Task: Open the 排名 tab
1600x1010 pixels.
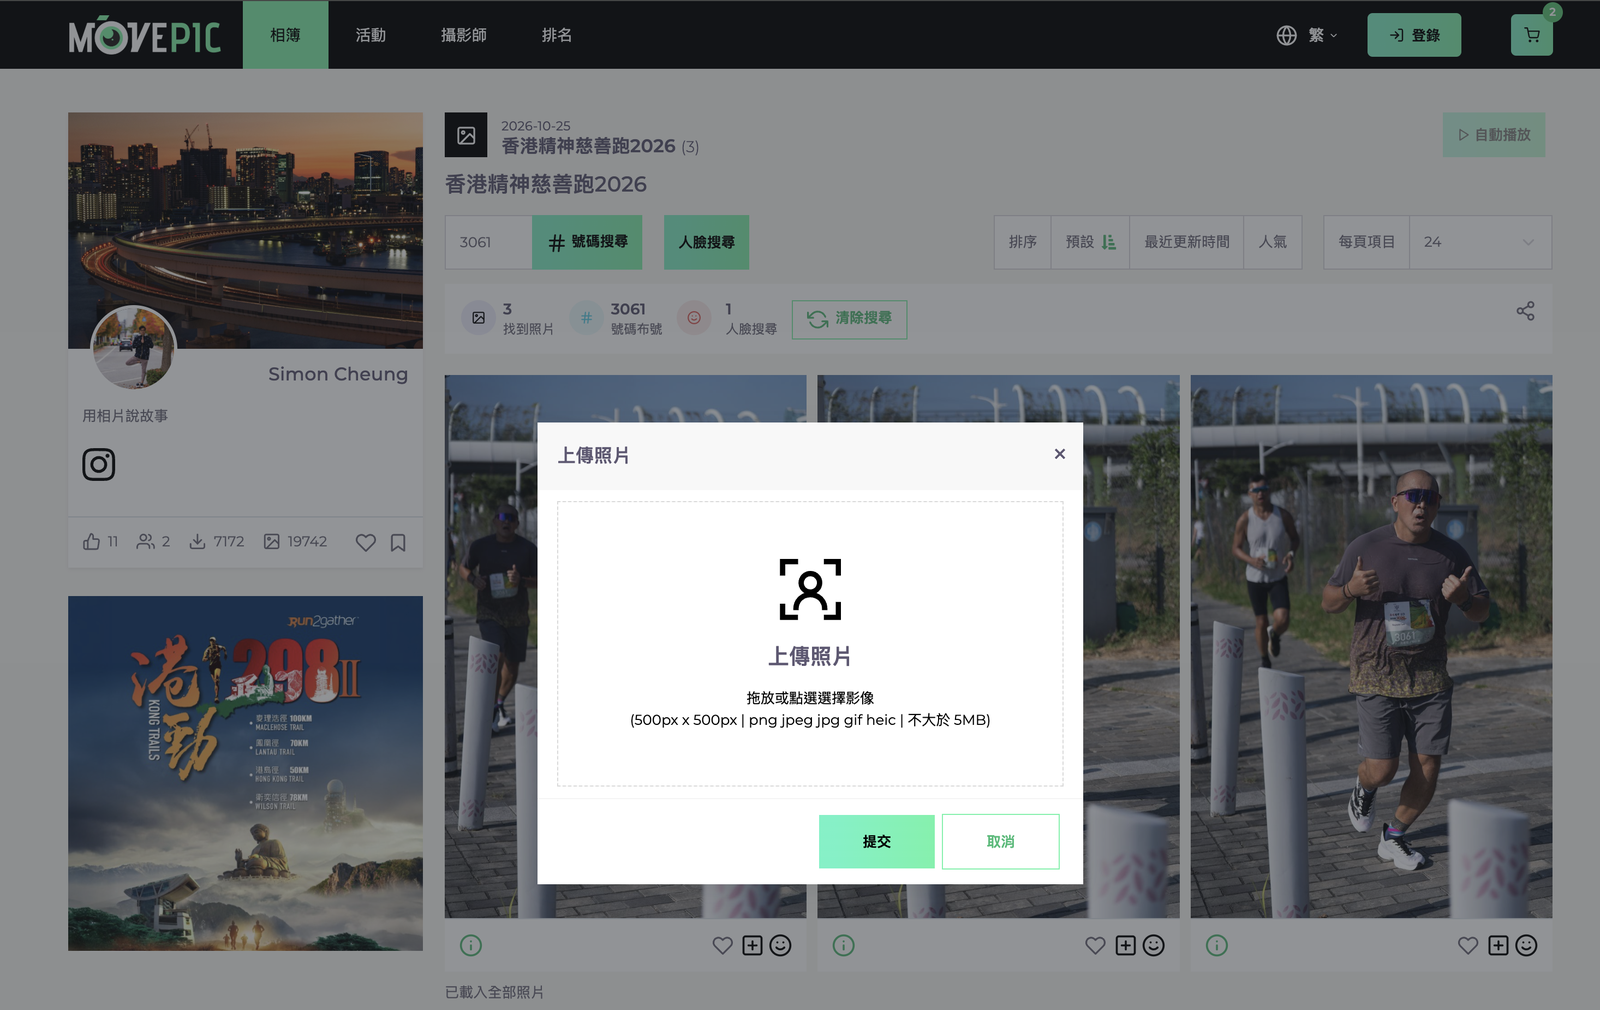Action: (557, 35)
